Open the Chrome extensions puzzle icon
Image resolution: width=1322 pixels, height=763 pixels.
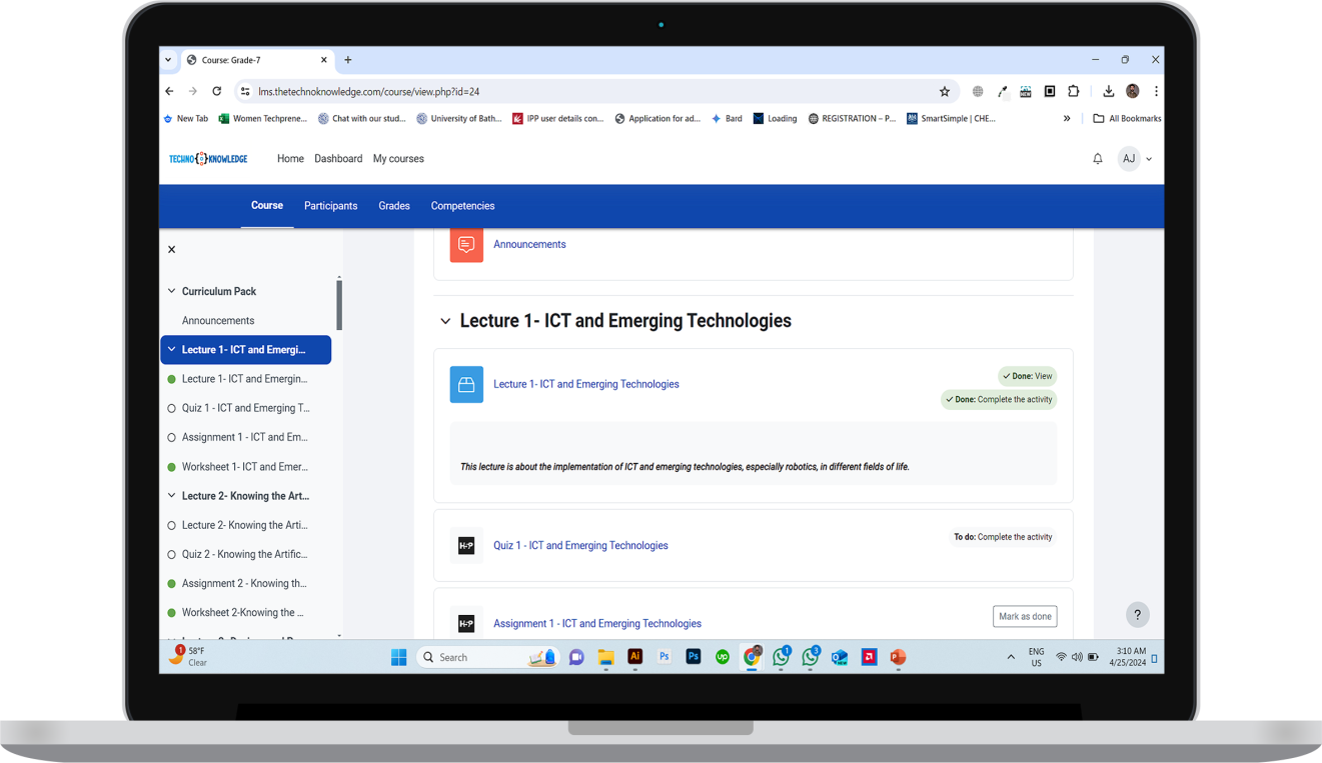pos(1073,91)
